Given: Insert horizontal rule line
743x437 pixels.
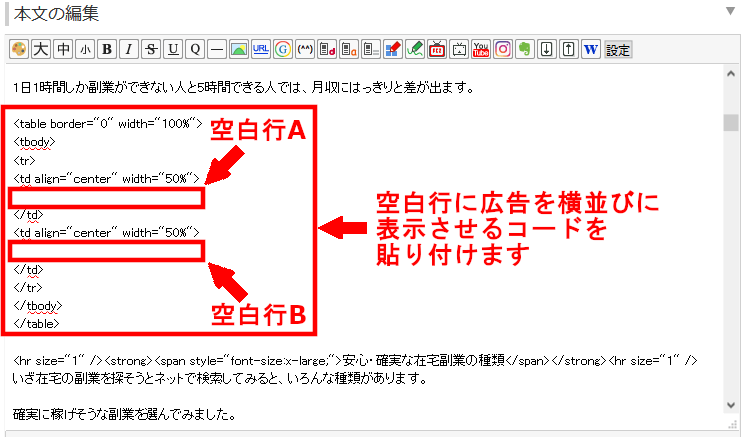Looking at the screenshot, I should click(x=217, y=49).
